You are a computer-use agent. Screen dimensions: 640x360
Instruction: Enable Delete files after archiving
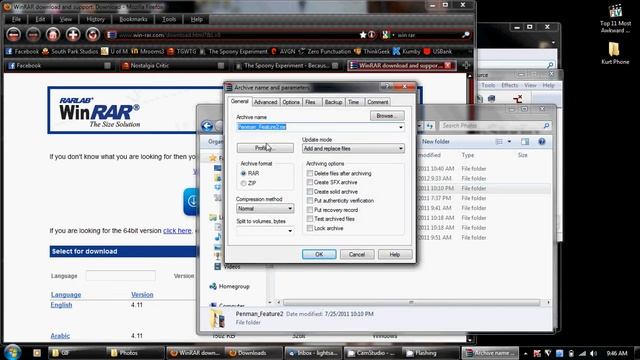click(x=310, y=173)
